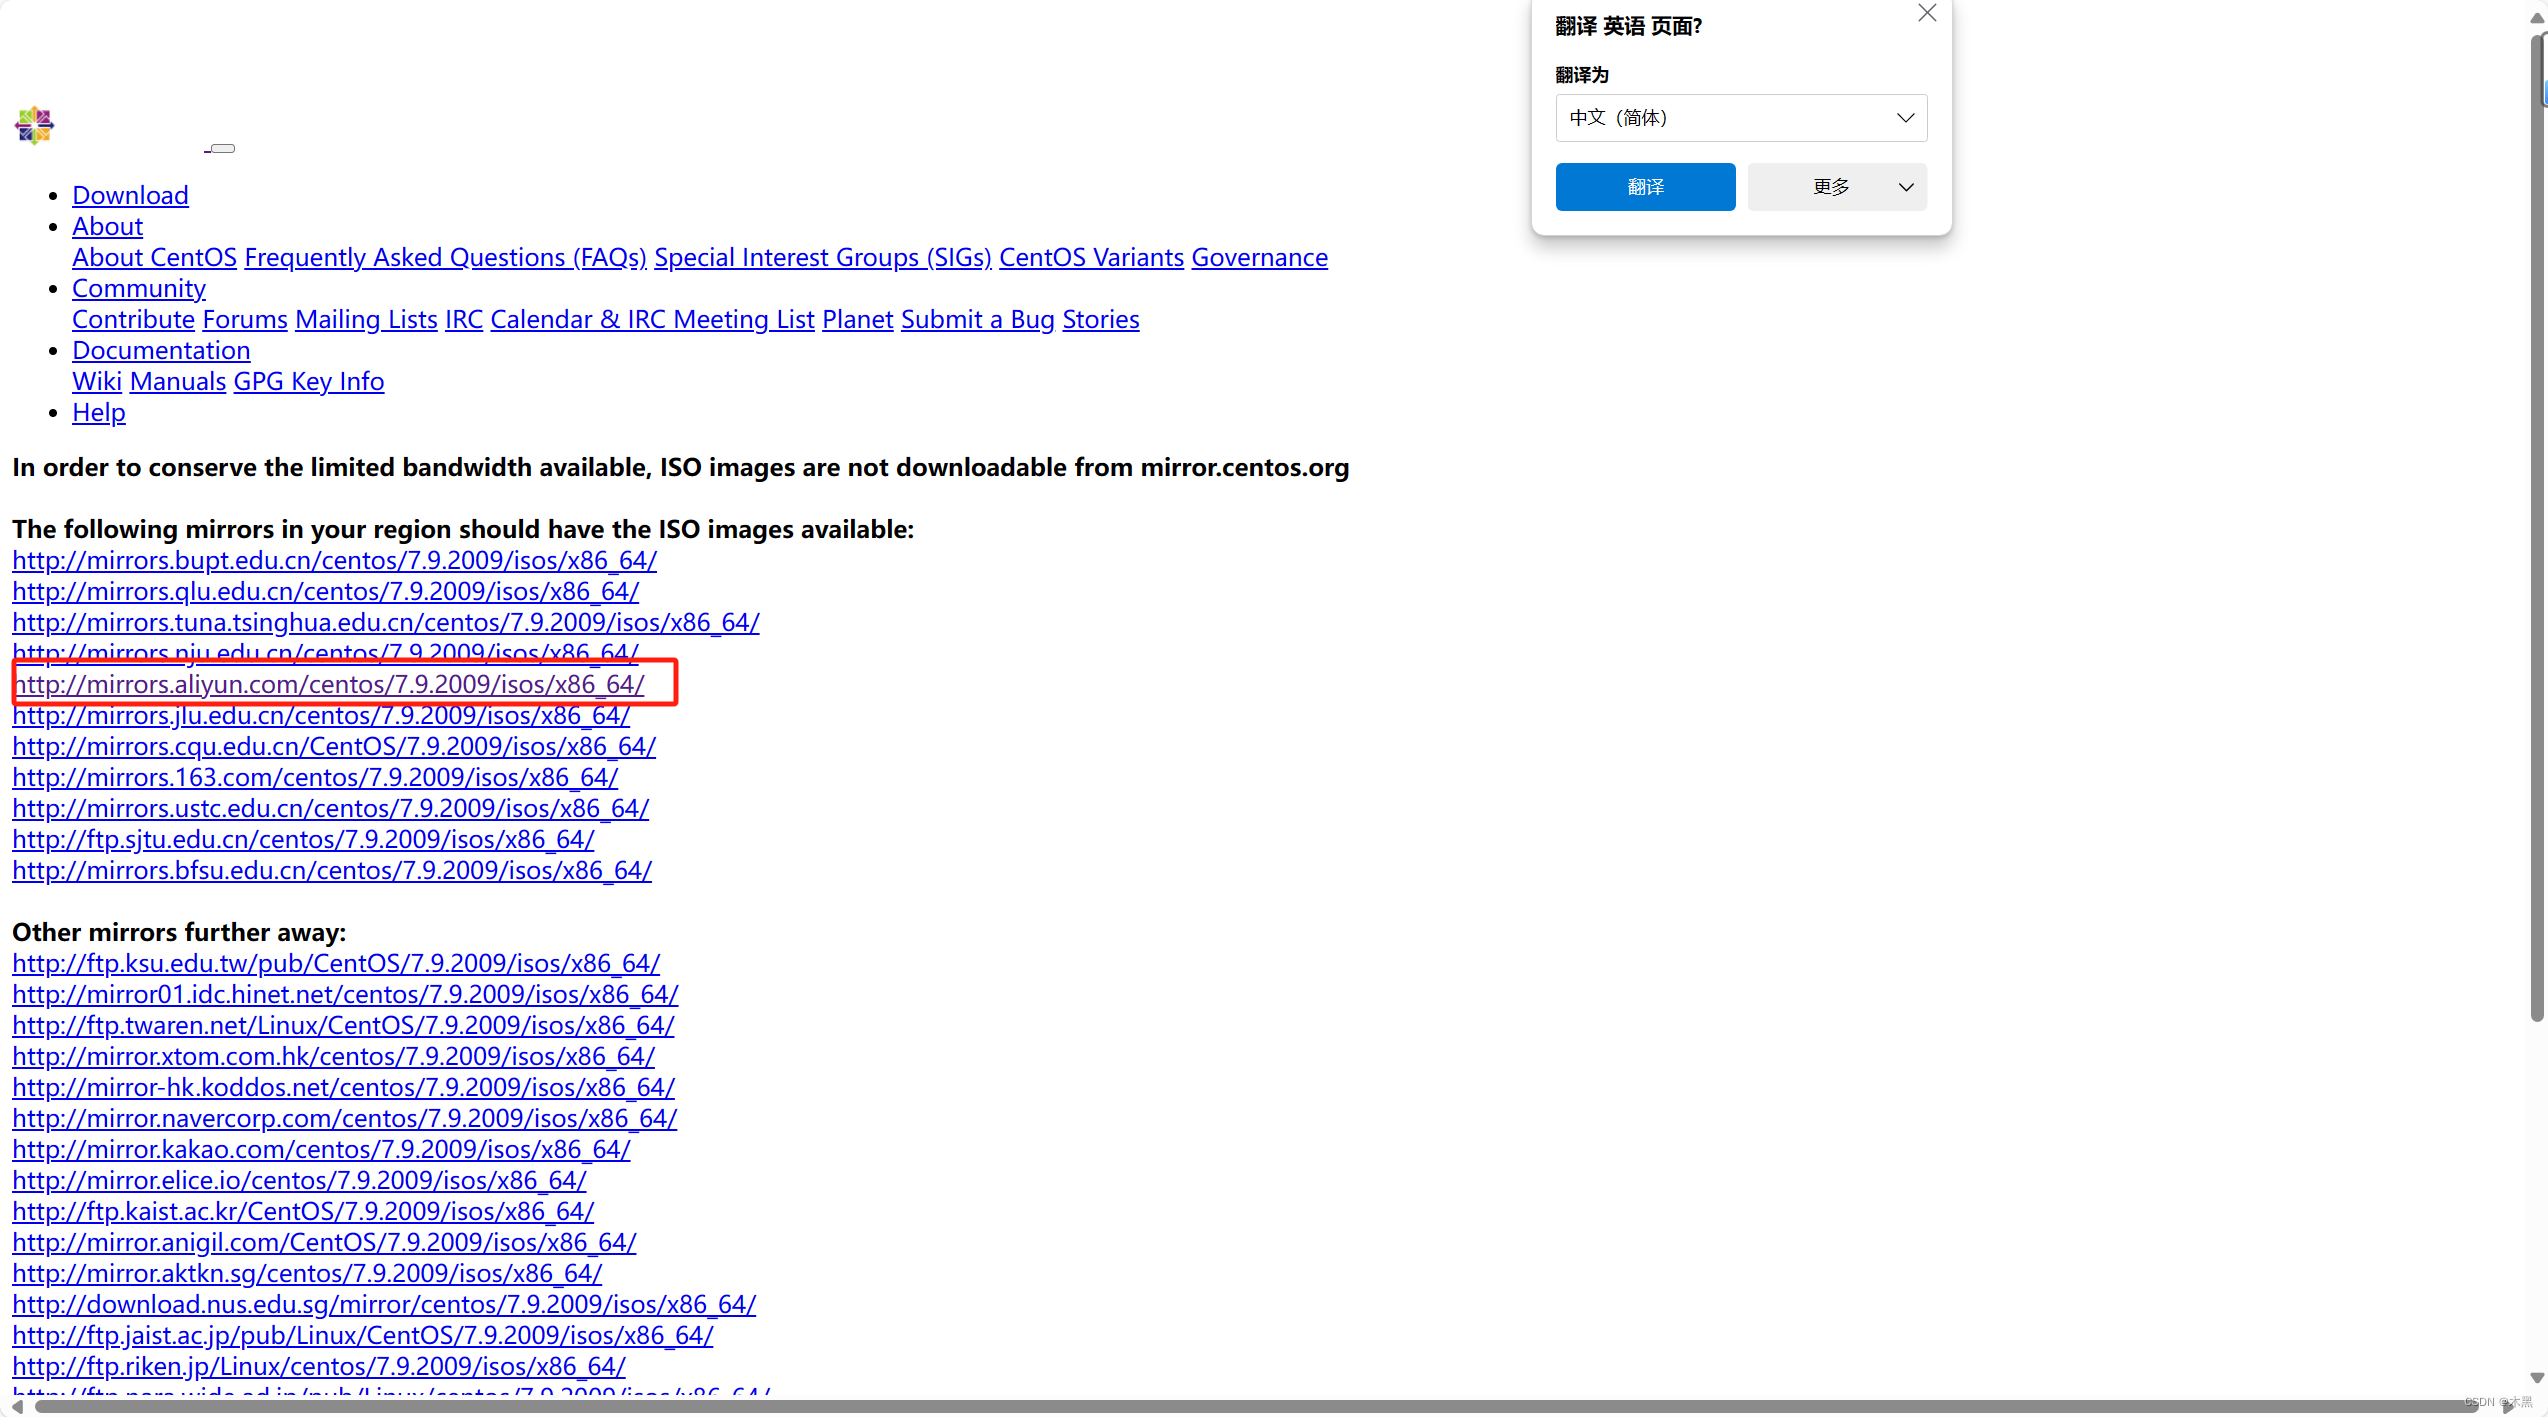Viewport: 2548px width, 1417px height.
Task: Open the tsinghua tuna mirror link
Action: click(385, 622)
